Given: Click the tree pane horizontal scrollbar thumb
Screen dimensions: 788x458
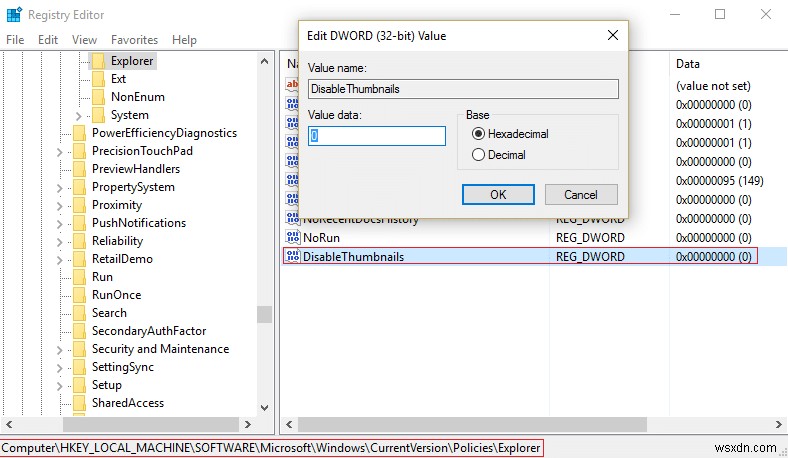Looking at the screenshot, I should coord(150,424).
